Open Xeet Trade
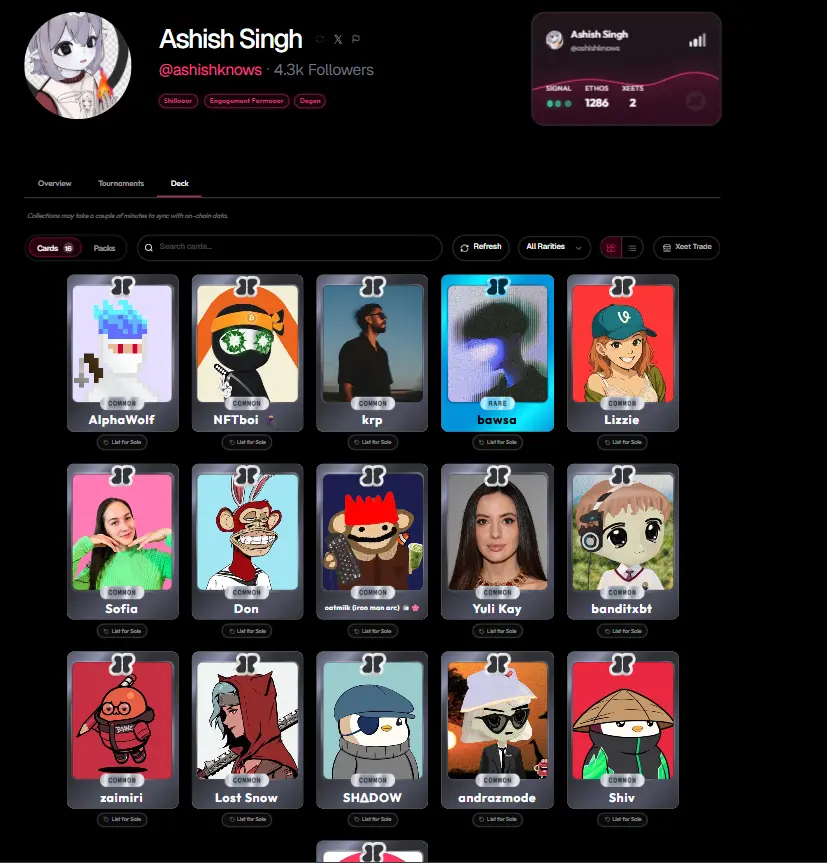The height and width of the screenshot is (863, 827). coord(687,247)
